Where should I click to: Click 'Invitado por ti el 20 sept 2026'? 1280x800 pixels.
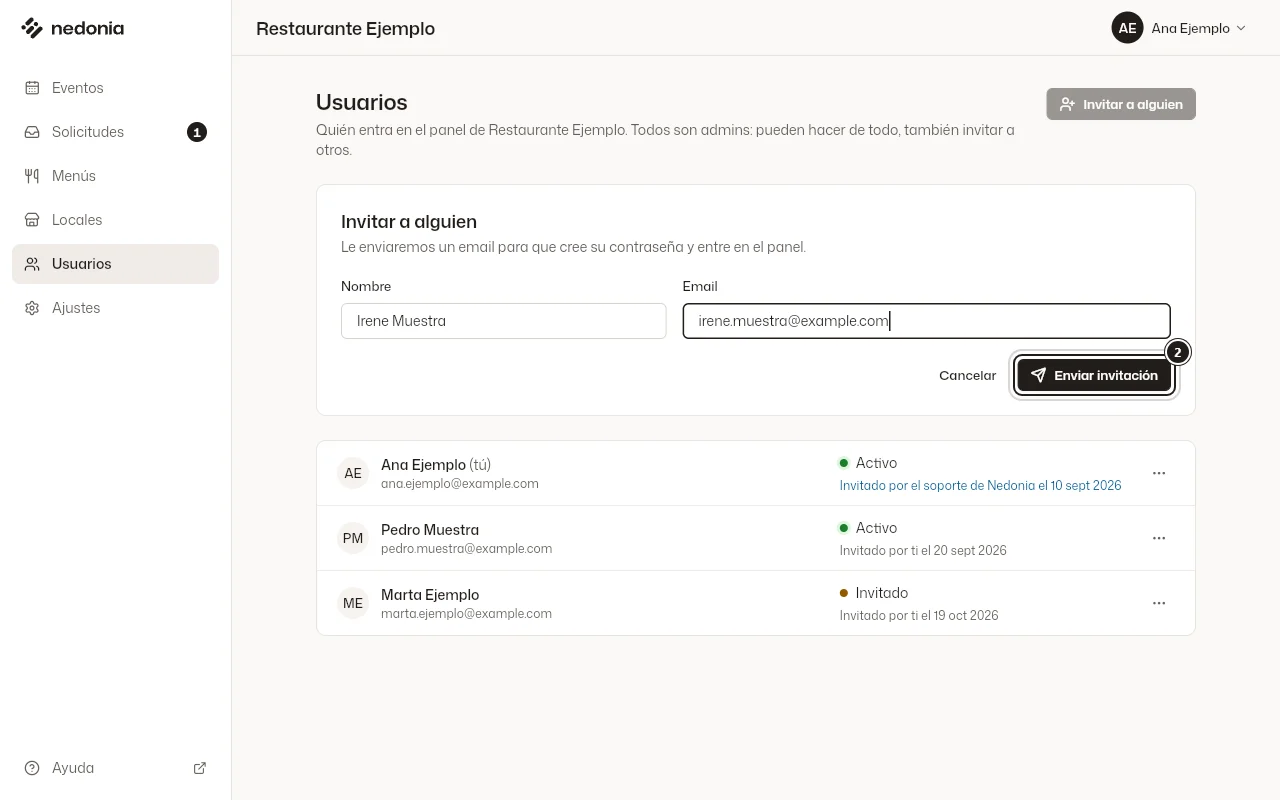tap(923, 550)
